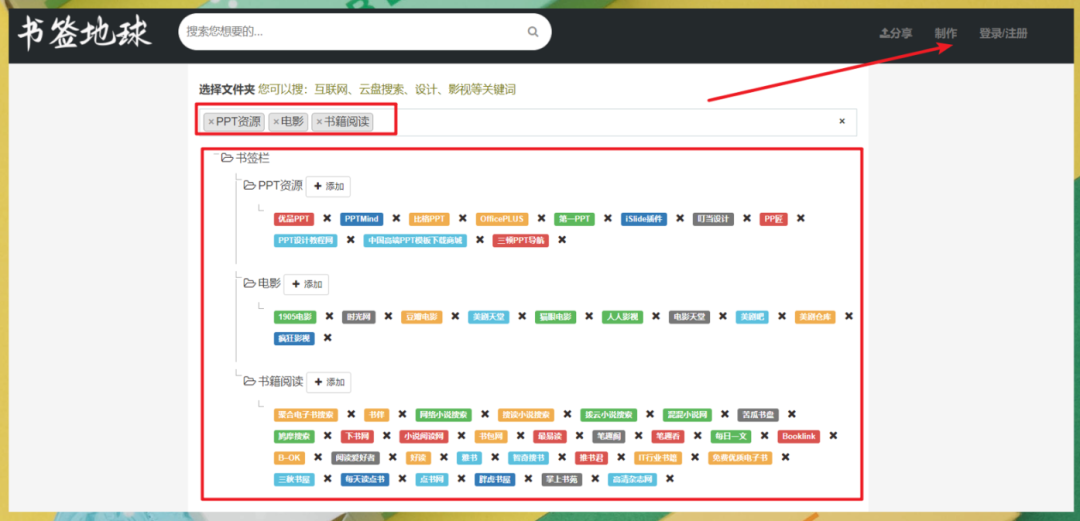
Task: Click inside the folder selection box
Action: [x=528, y=122]
